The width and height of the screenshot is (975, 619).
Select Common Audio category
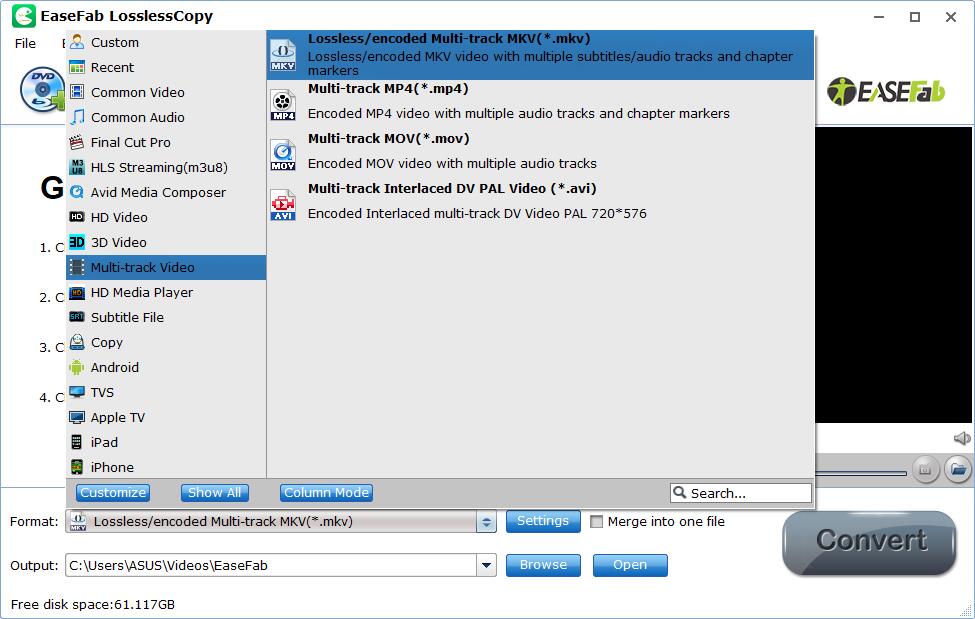point(166,117)
